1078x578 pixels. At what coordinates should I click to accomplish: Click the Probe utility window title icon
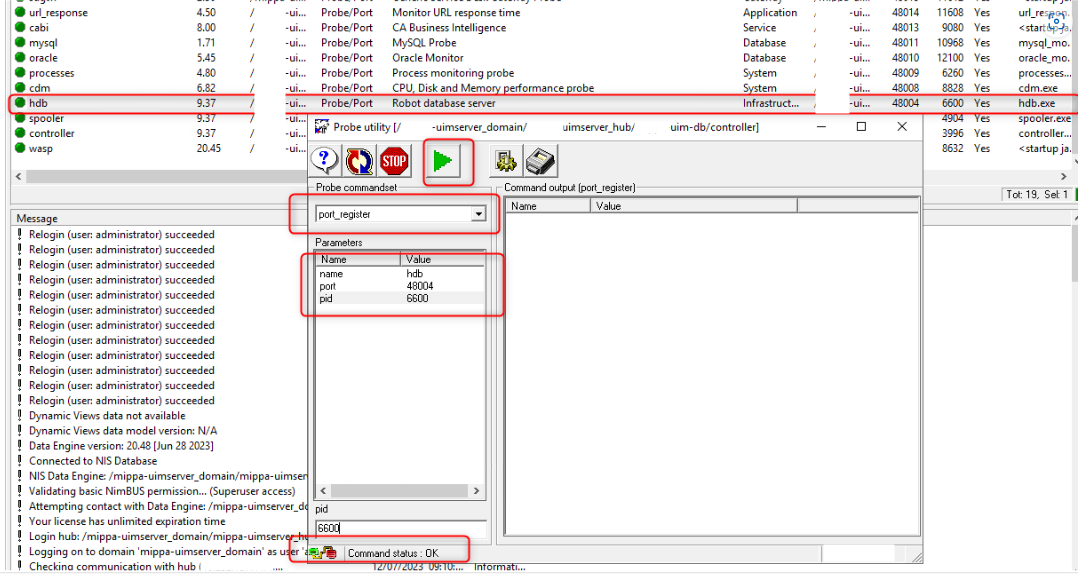pyautogui.click(x=321, y=127)
